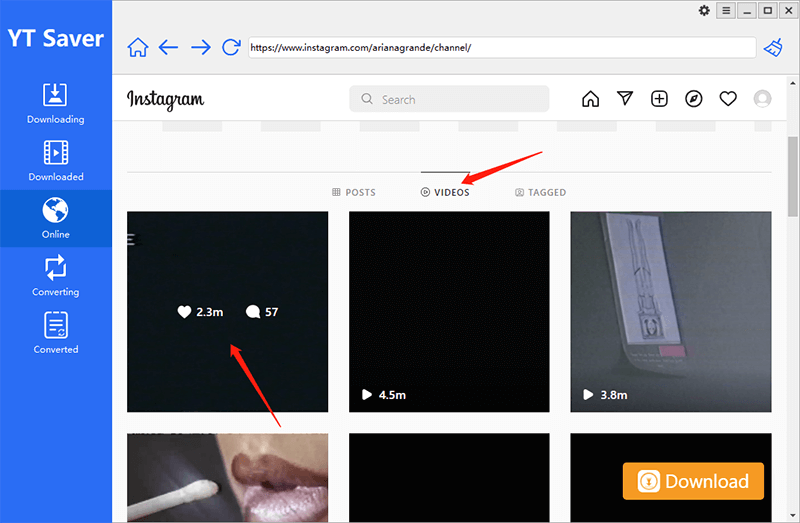
Task: Open the Downloading section in sidebar
Action: [x=56, y=104]
